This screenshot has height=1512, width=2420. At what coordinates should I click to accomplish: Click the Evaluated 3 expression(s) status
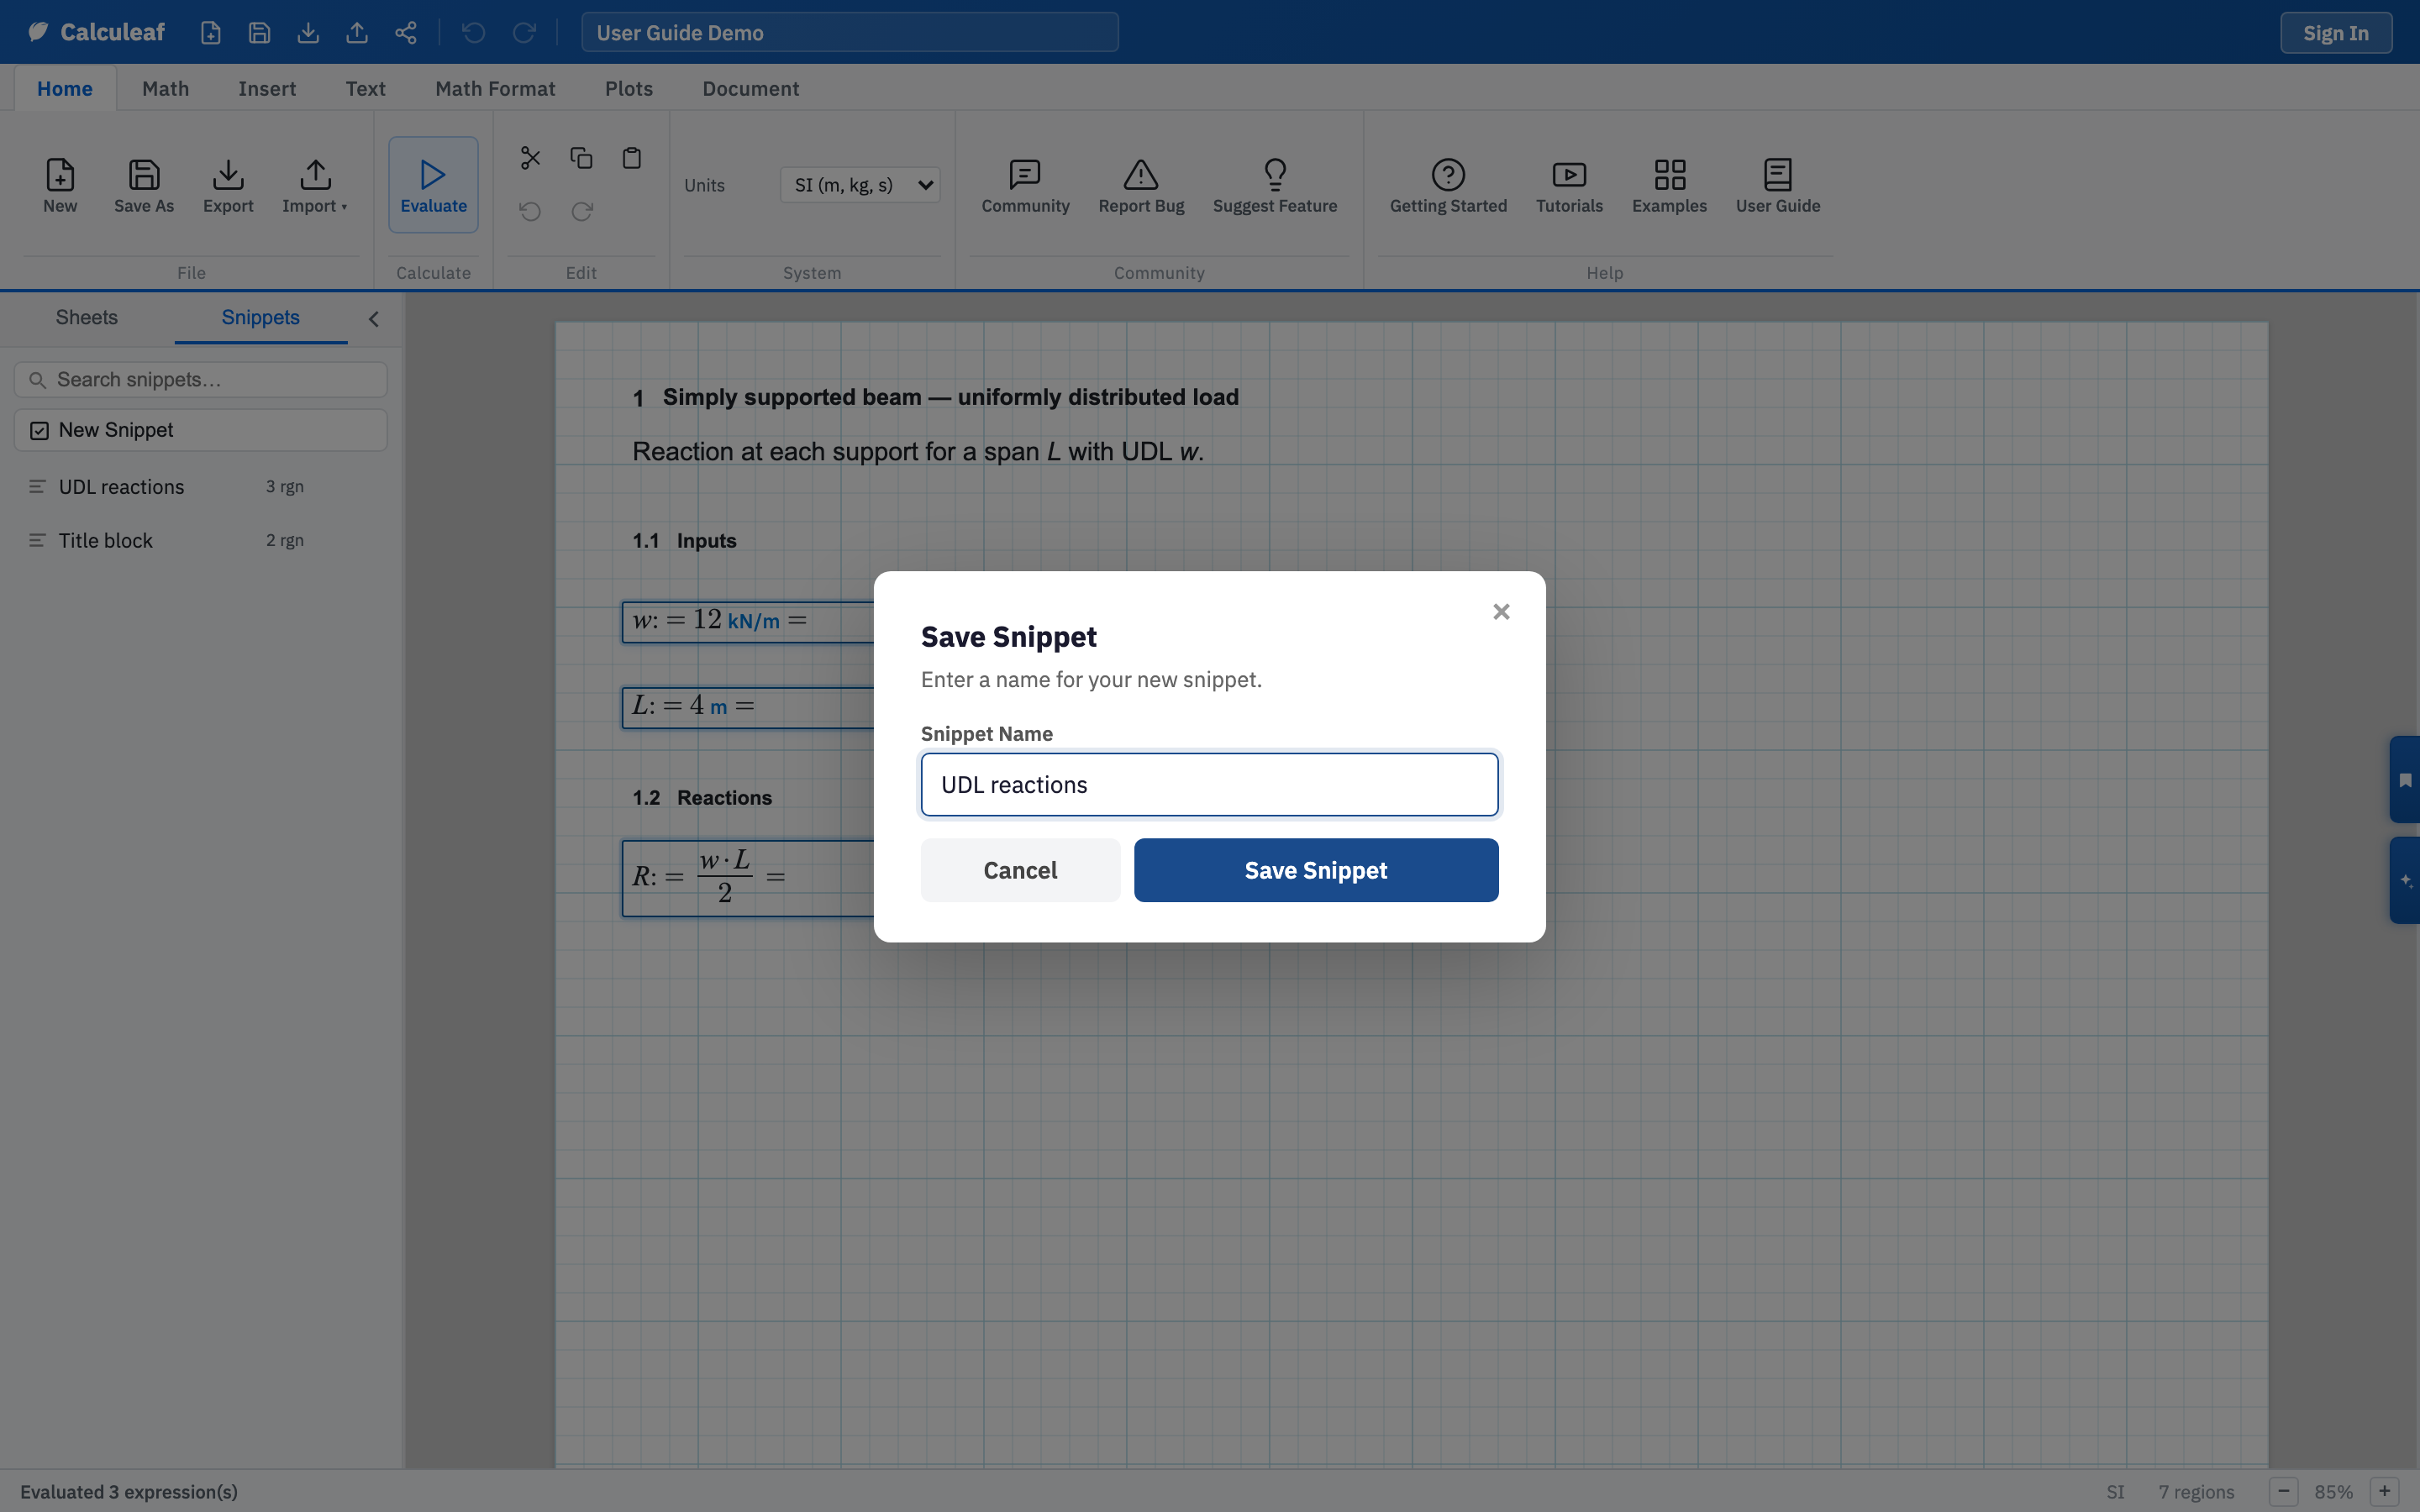point(129,1492)
